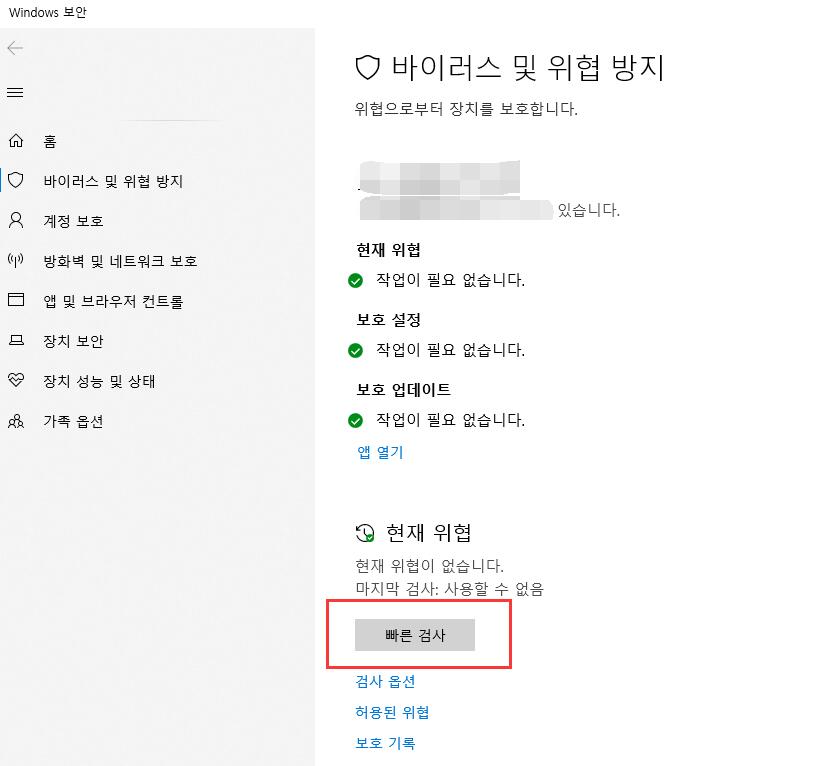Select 바이러스 및 위협 방지 in sidebar
The width and height of the screenshot is (815, 766).
[113, 181]
